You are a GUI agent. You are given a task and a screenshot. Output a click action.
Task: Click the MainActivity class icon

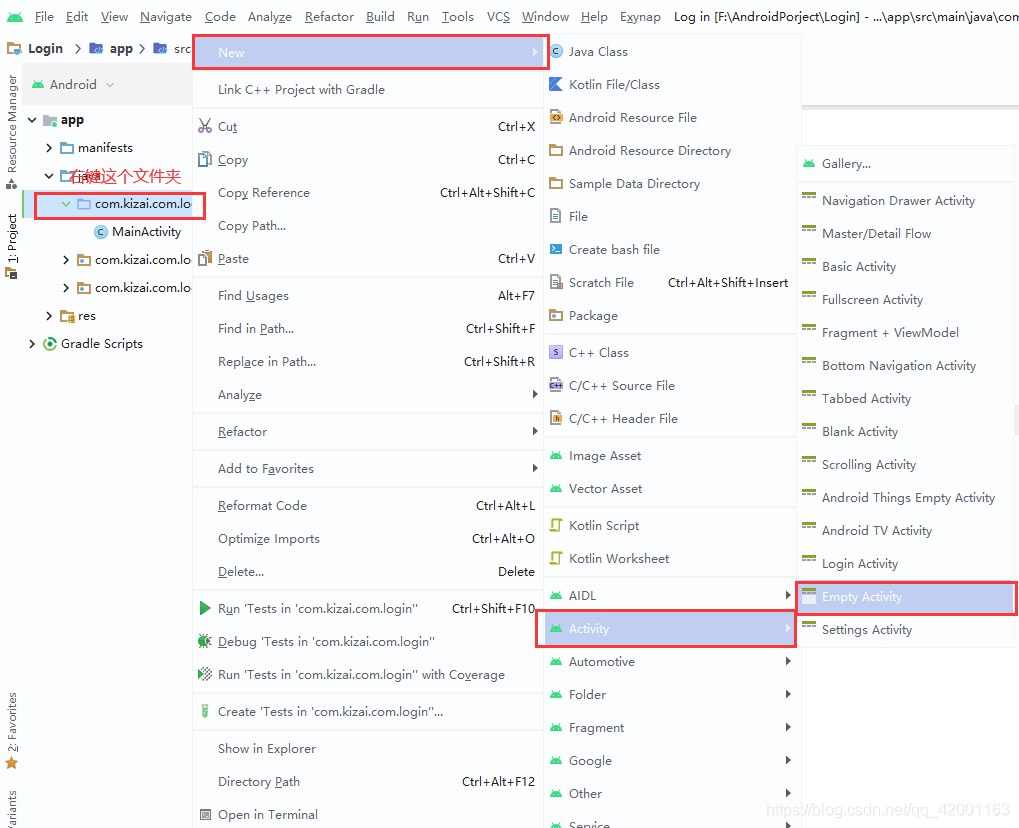(101, 232)
